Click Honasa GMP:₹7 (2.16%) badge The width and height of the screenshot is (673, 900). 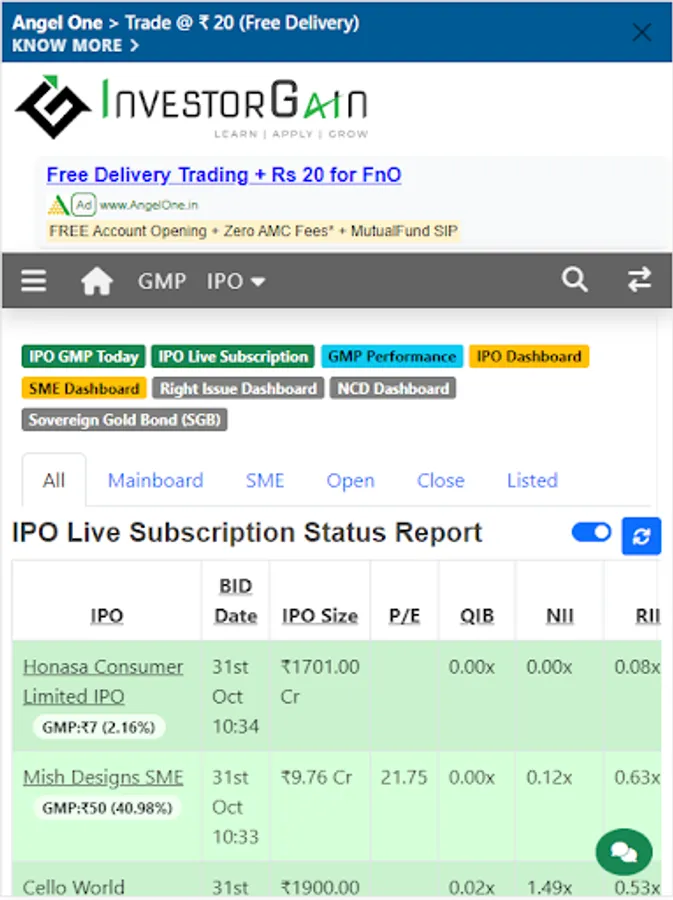(x=99, y=727)
